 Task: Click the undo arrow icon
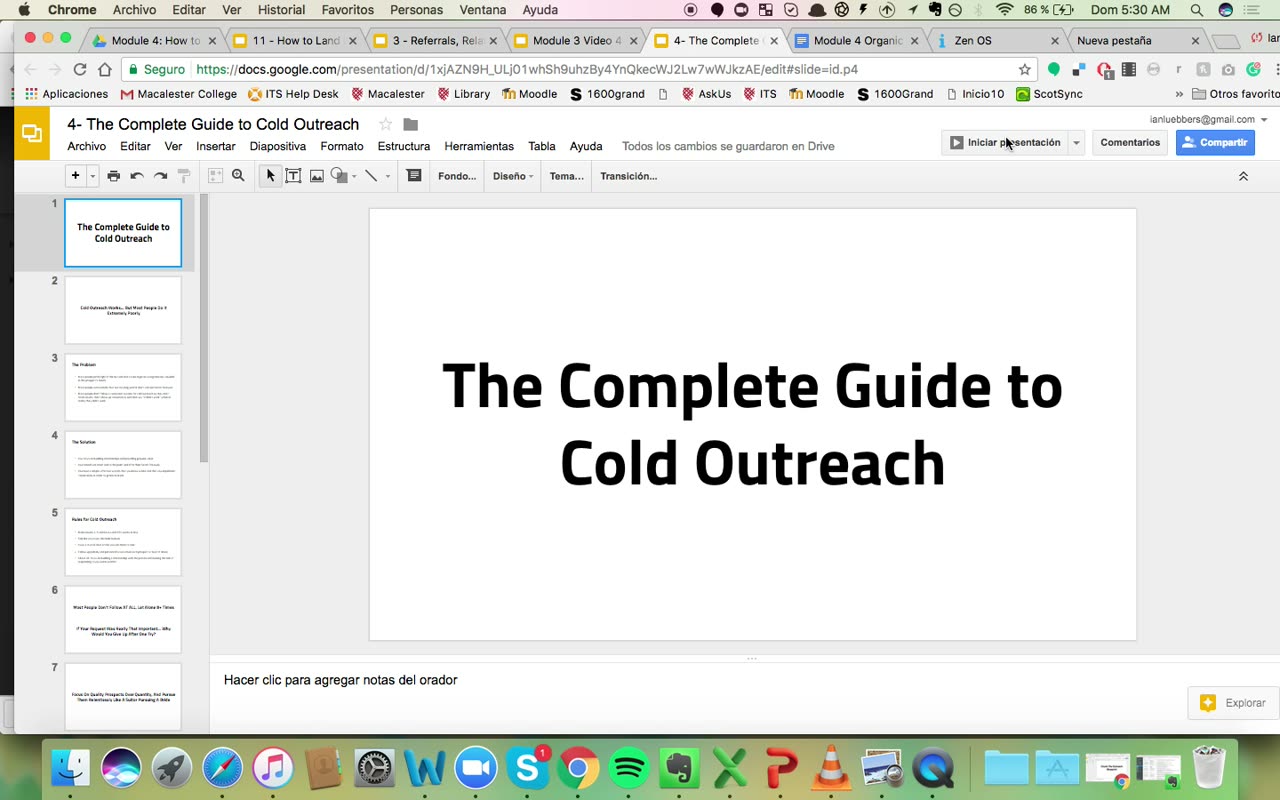(x=137, y=176)
